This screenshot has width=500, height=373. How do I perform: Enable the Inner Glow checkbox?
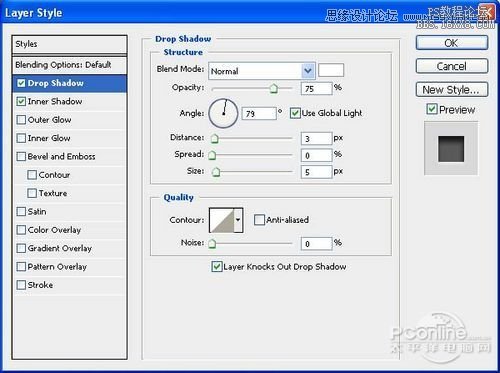(21, 138)
